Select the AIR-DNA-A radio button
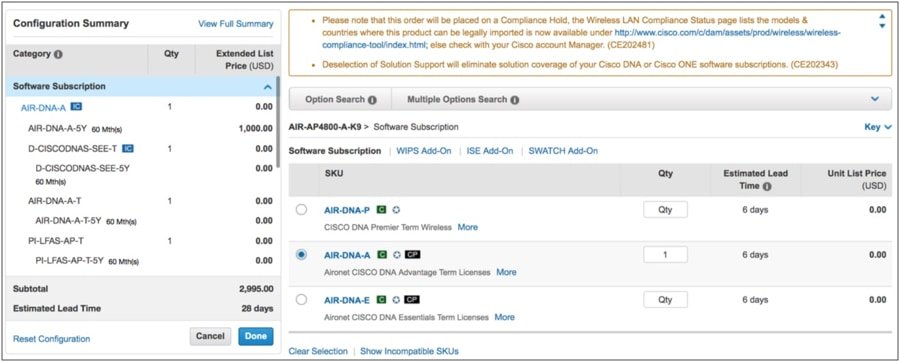The width and height of the screenshot is (900, 362). tap(301, 255)
